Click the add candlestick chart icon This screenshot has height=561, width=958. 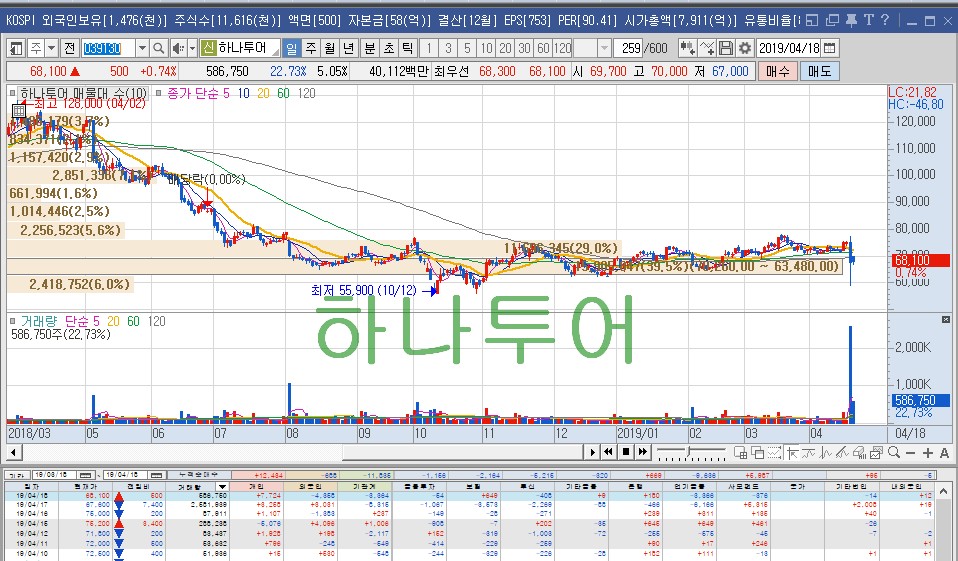click(x=687, y=48)
